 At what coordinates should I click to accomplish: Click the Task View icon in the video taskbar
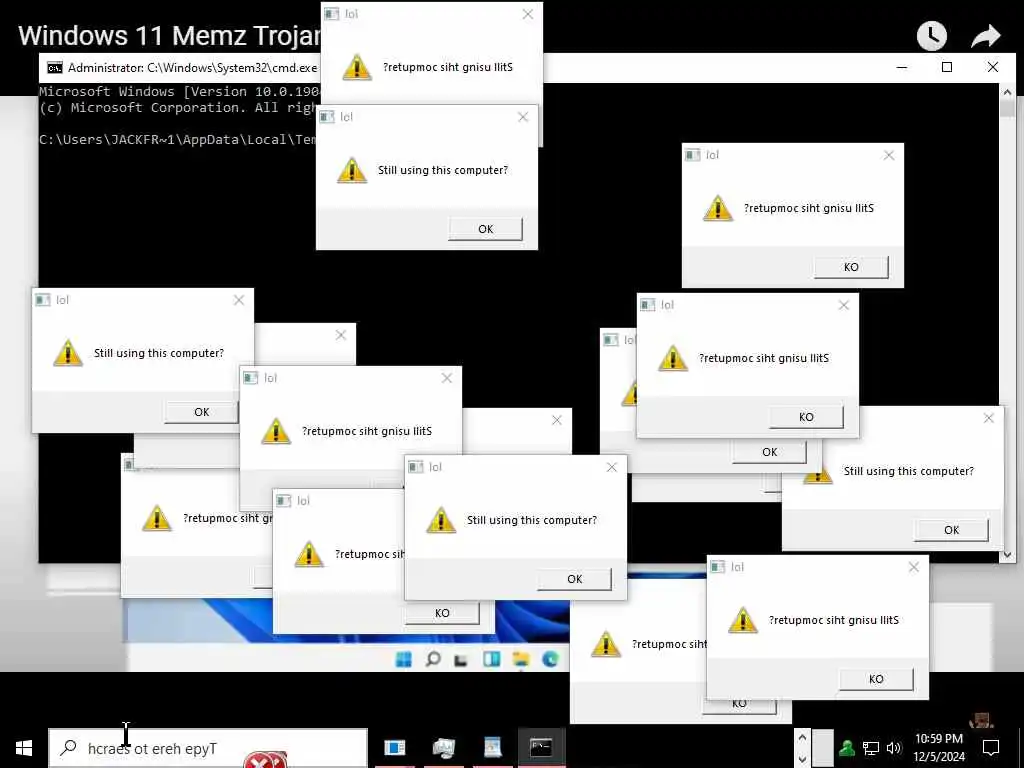click(461, 660)
